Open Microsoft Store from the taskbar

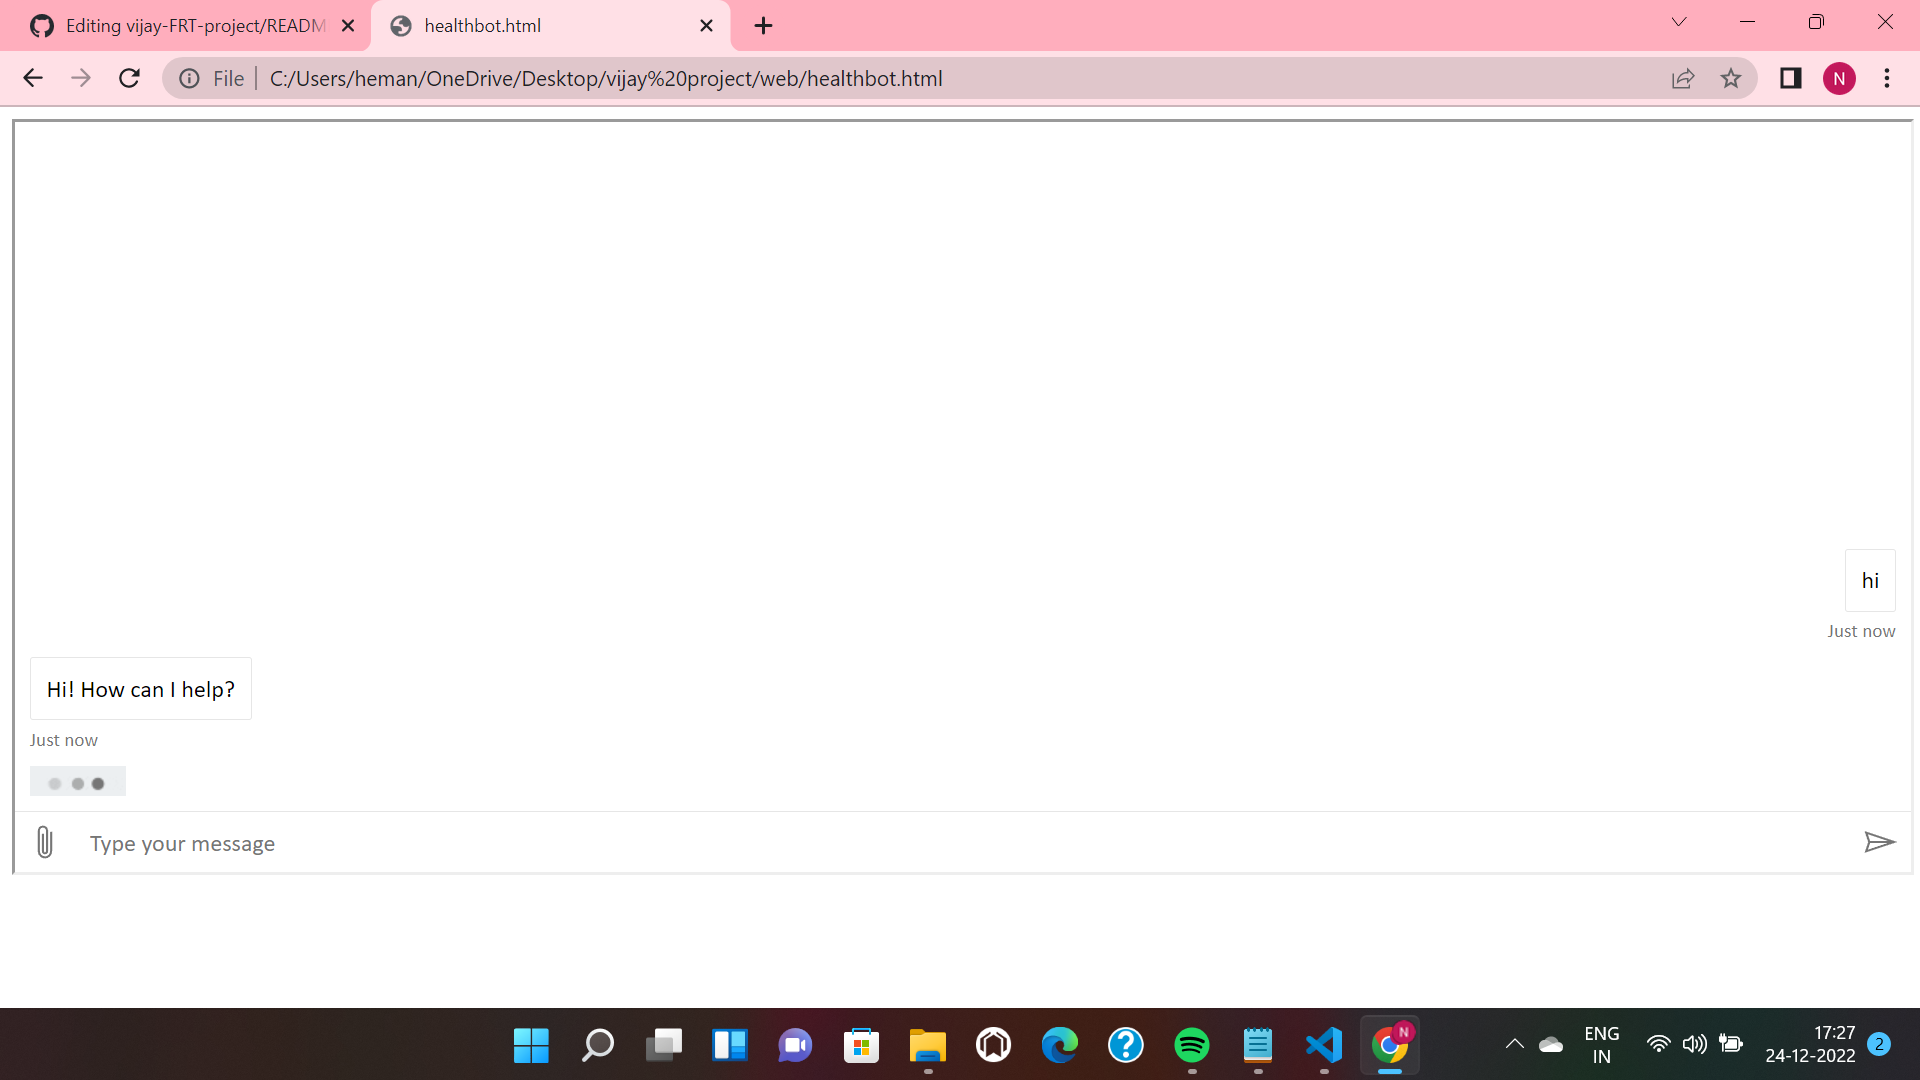pyautogui.click(x=861, y=1045)
